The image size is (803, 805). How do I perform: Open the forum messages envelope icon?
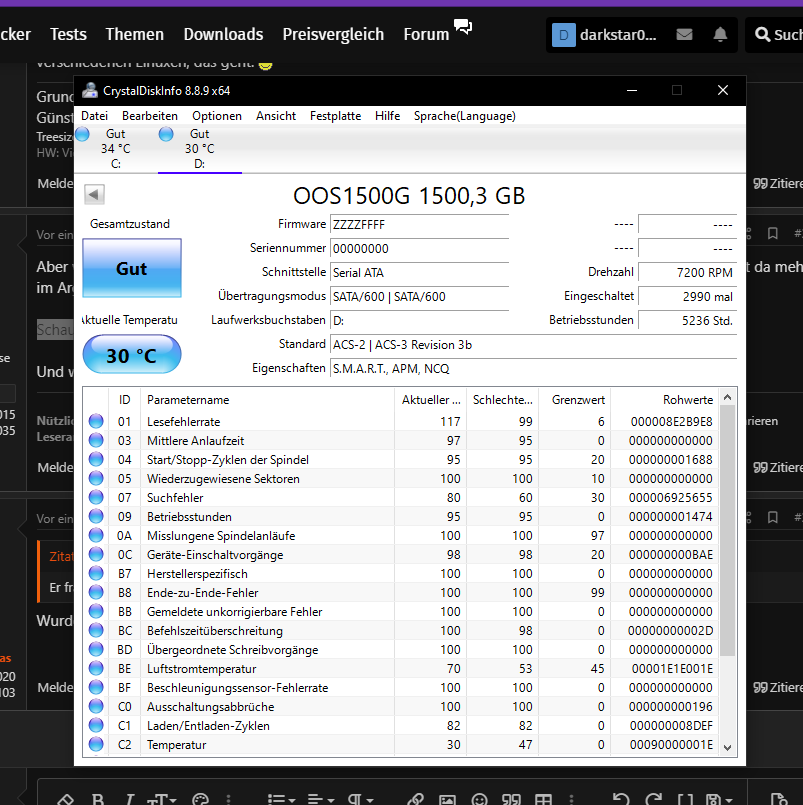[684, 34]
